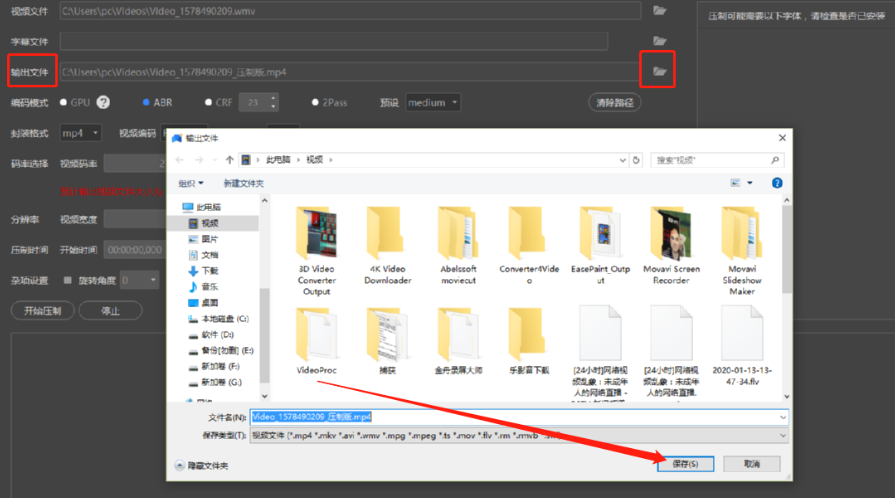Expand the 组织 dropdown menu
This screenshot has width=895, height=498.
point(191,183)
